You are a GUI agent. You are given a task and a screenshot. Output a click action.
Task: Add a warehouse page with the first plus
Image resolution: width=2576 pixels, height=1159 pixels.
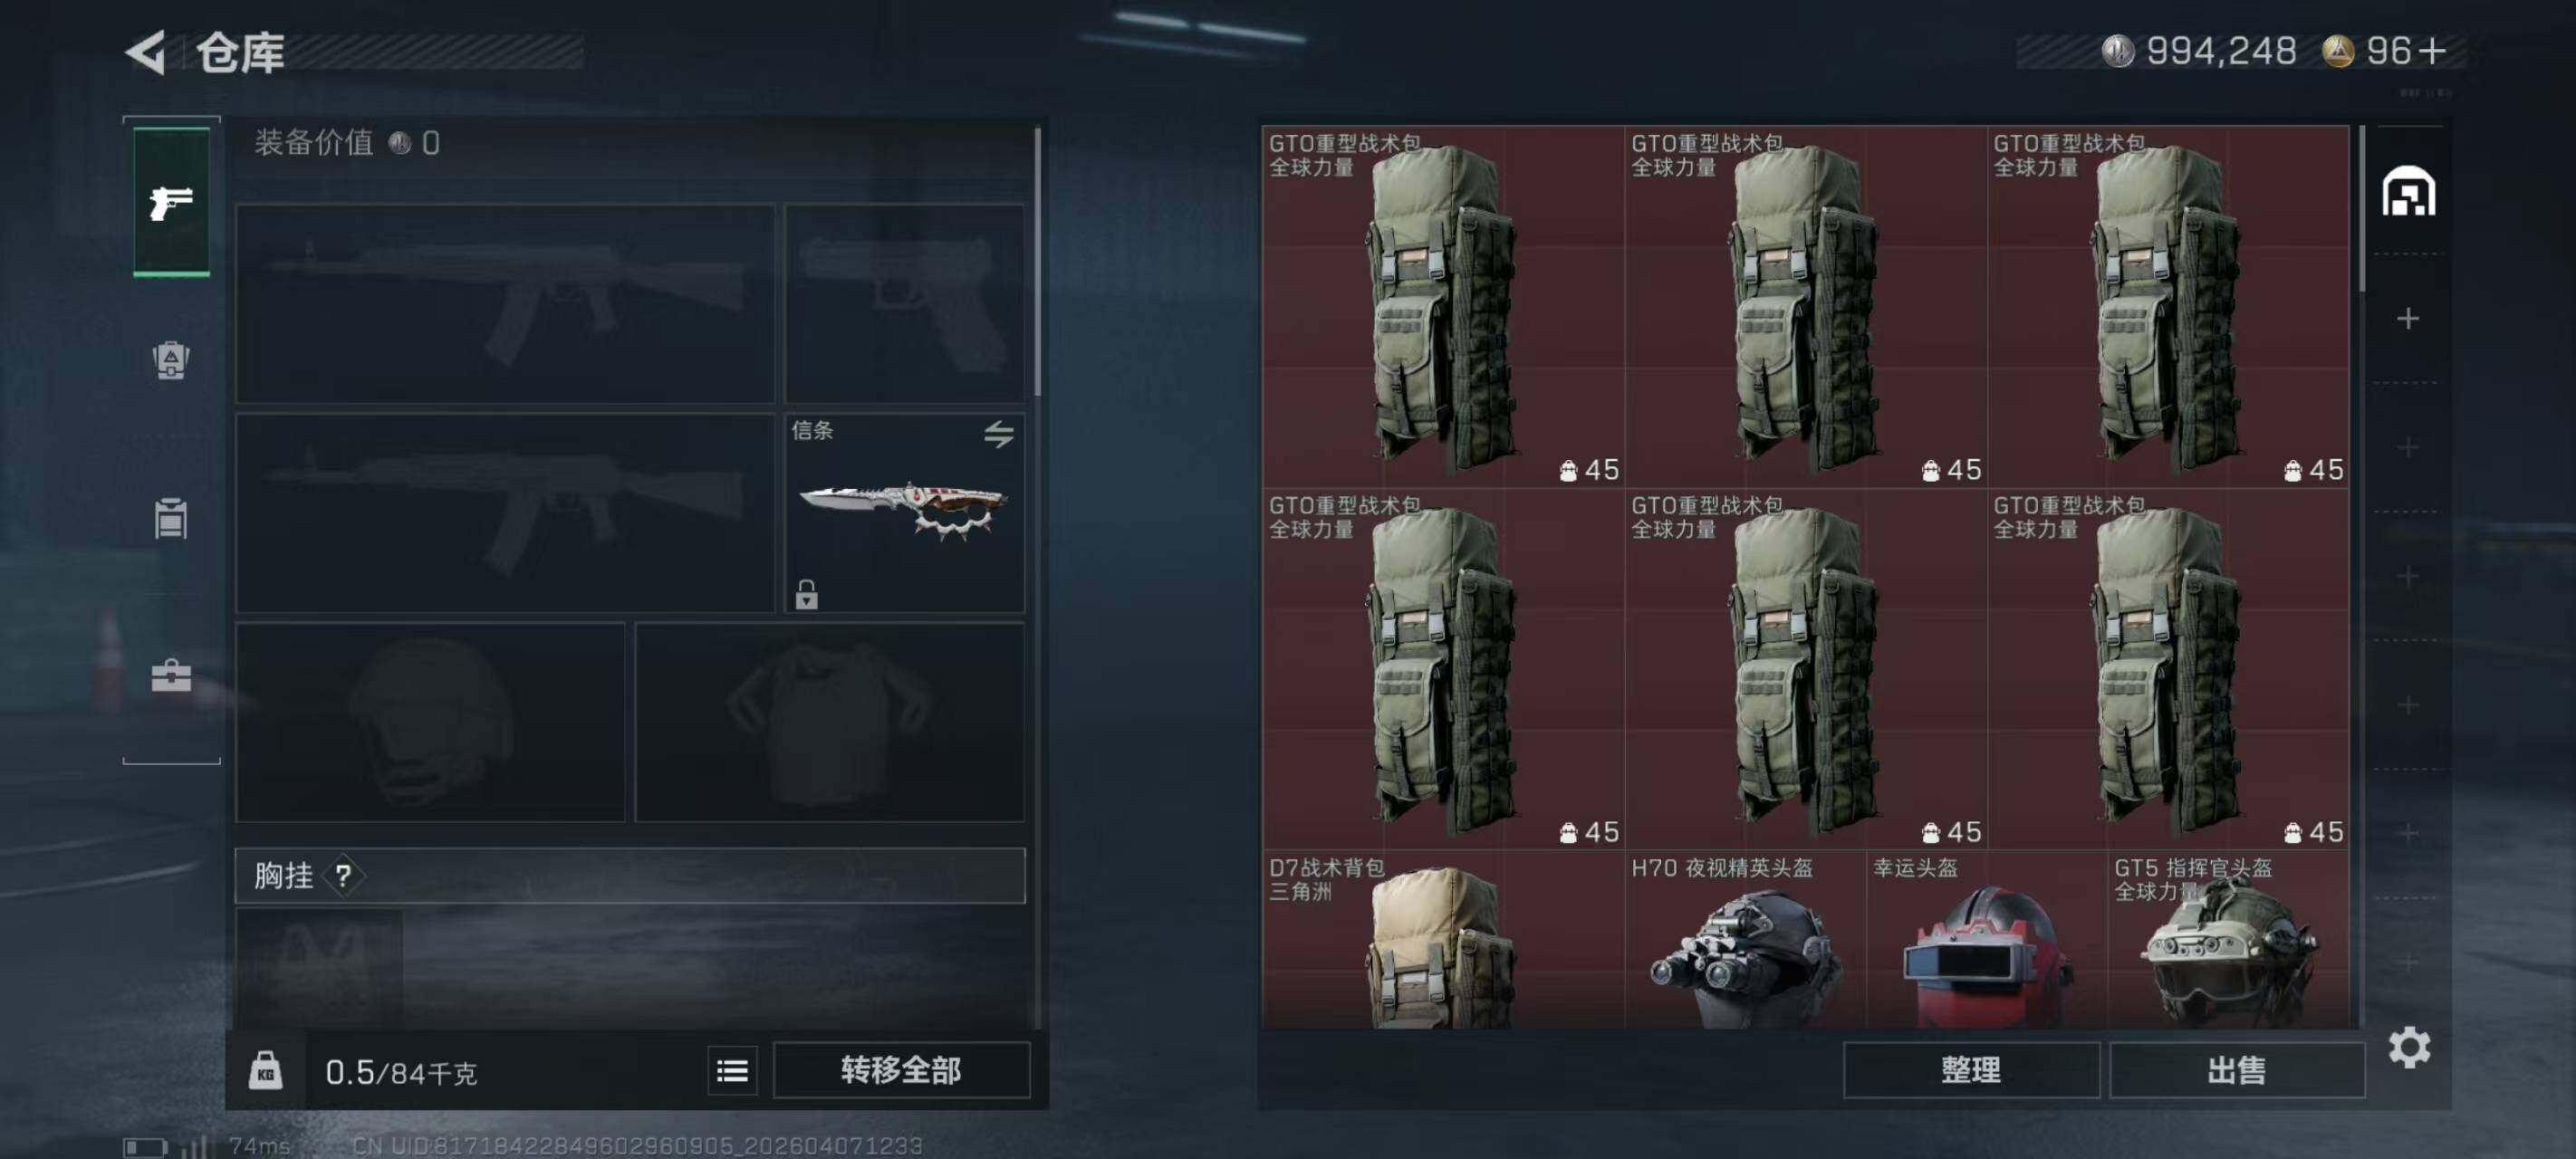click(2408, 319)
